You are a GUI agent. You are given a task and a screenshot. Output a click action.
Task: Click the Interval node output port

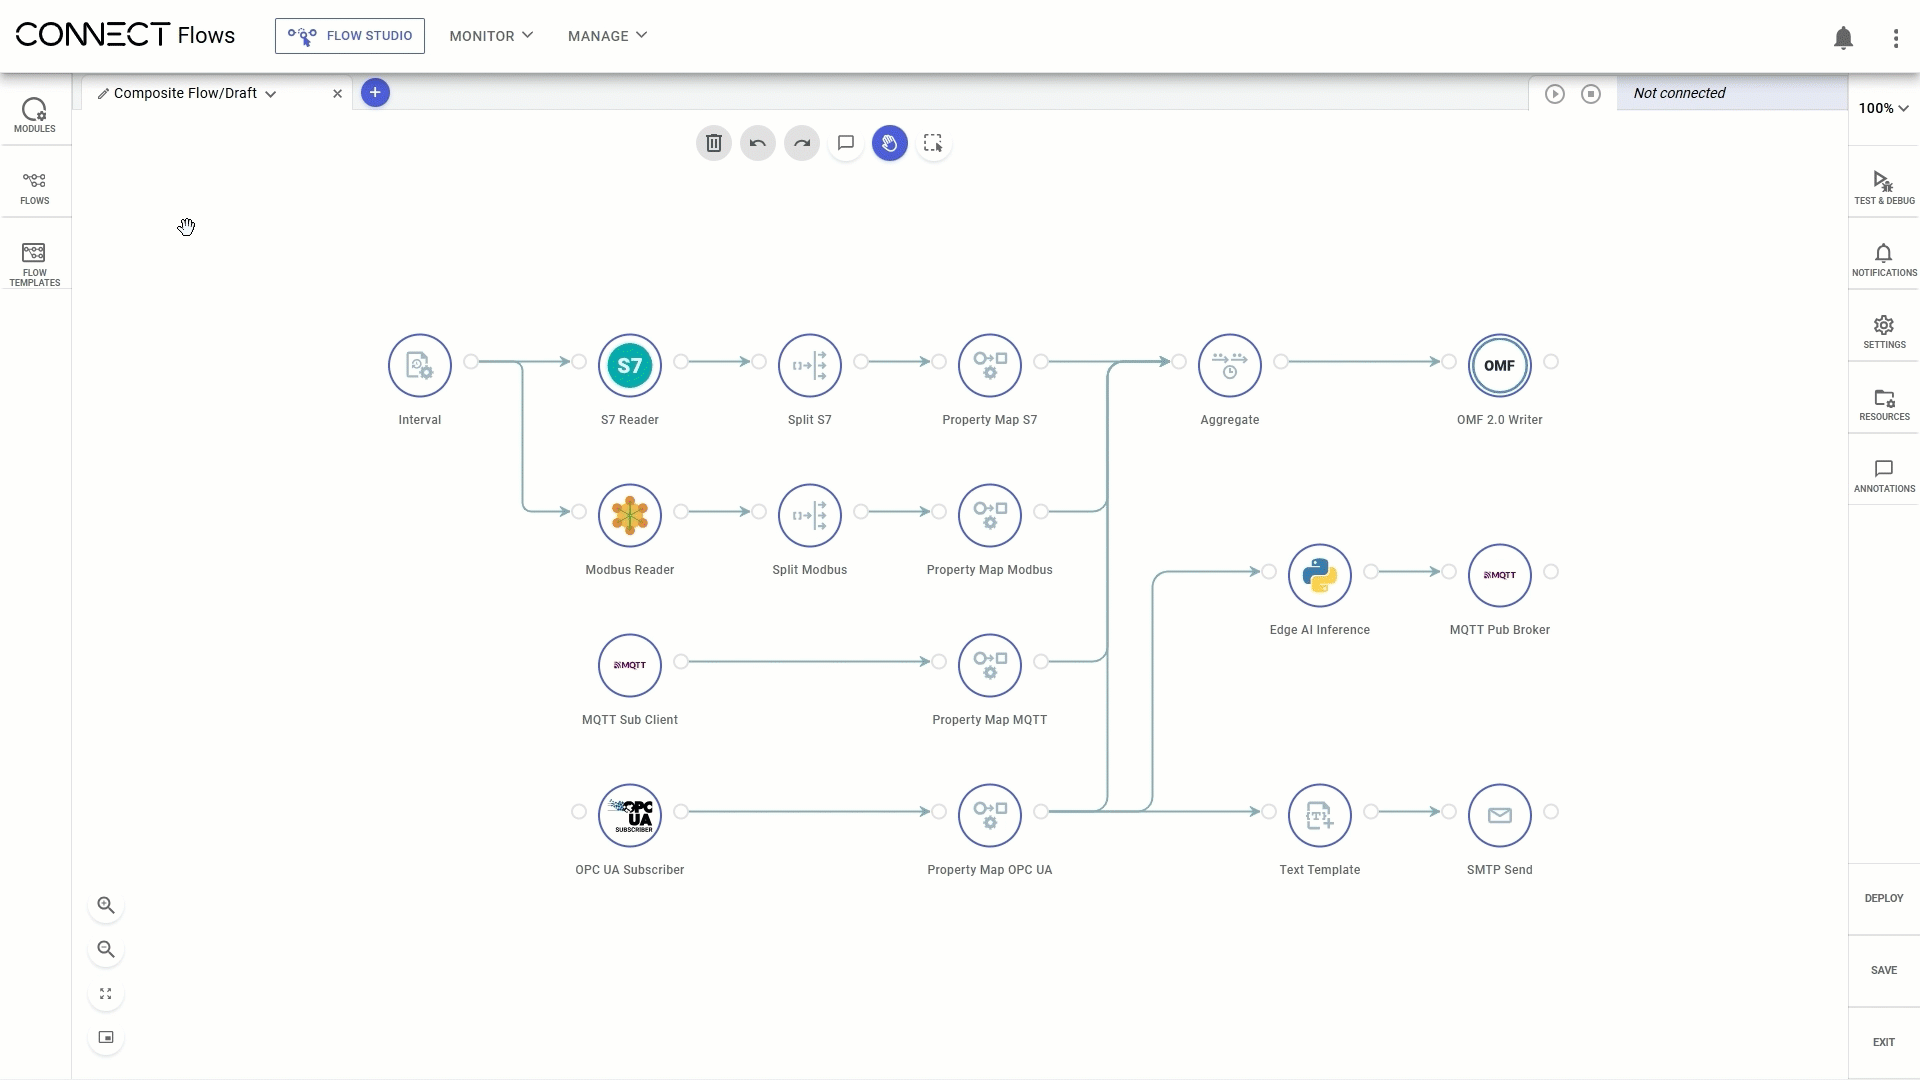(471, 362)
